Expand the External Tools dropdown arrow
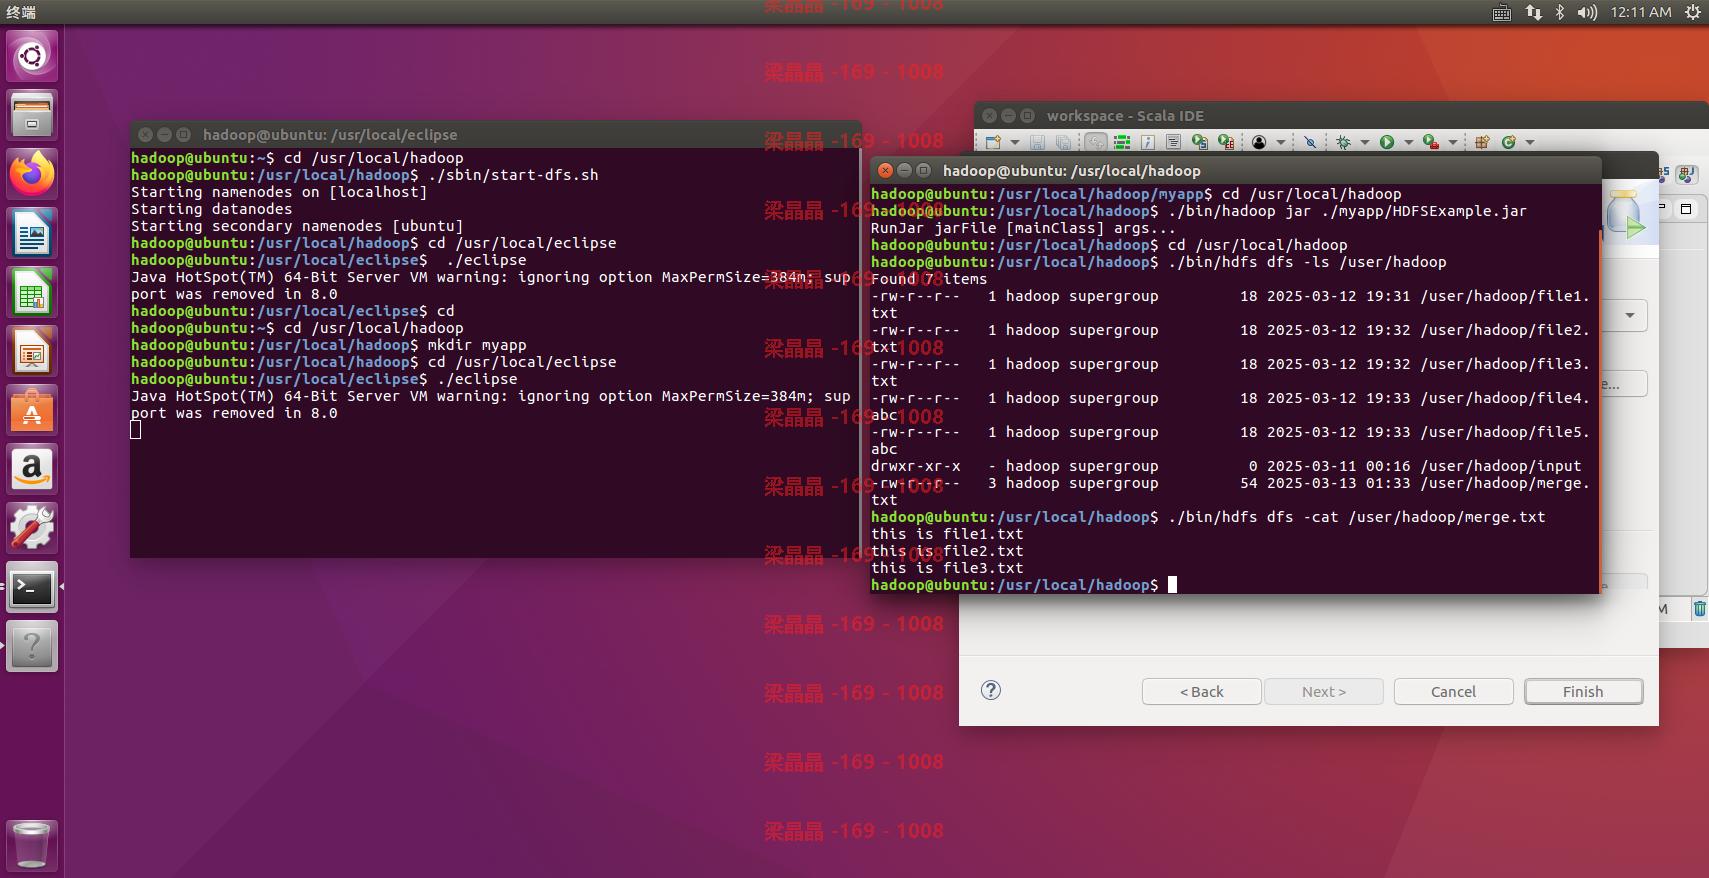This screenshot has width=1709, height=878. pos(1453,142)
